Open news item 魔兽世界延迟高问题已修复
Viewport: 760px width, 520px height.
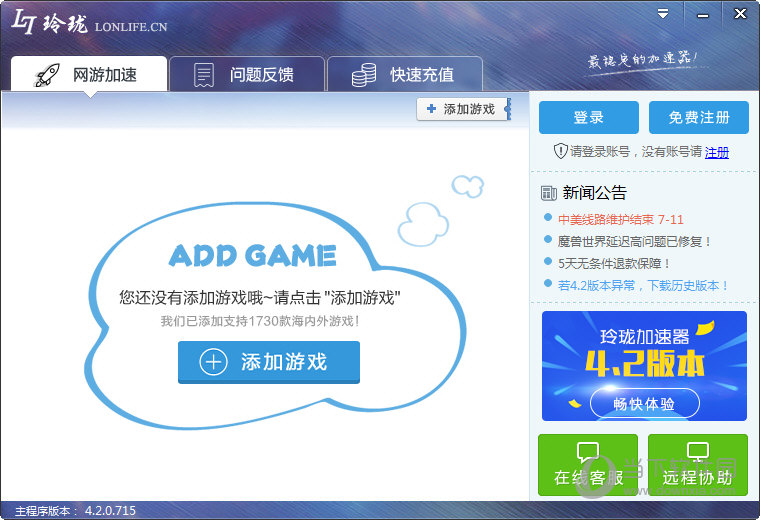pyautogui.click(x=634, y=241)
